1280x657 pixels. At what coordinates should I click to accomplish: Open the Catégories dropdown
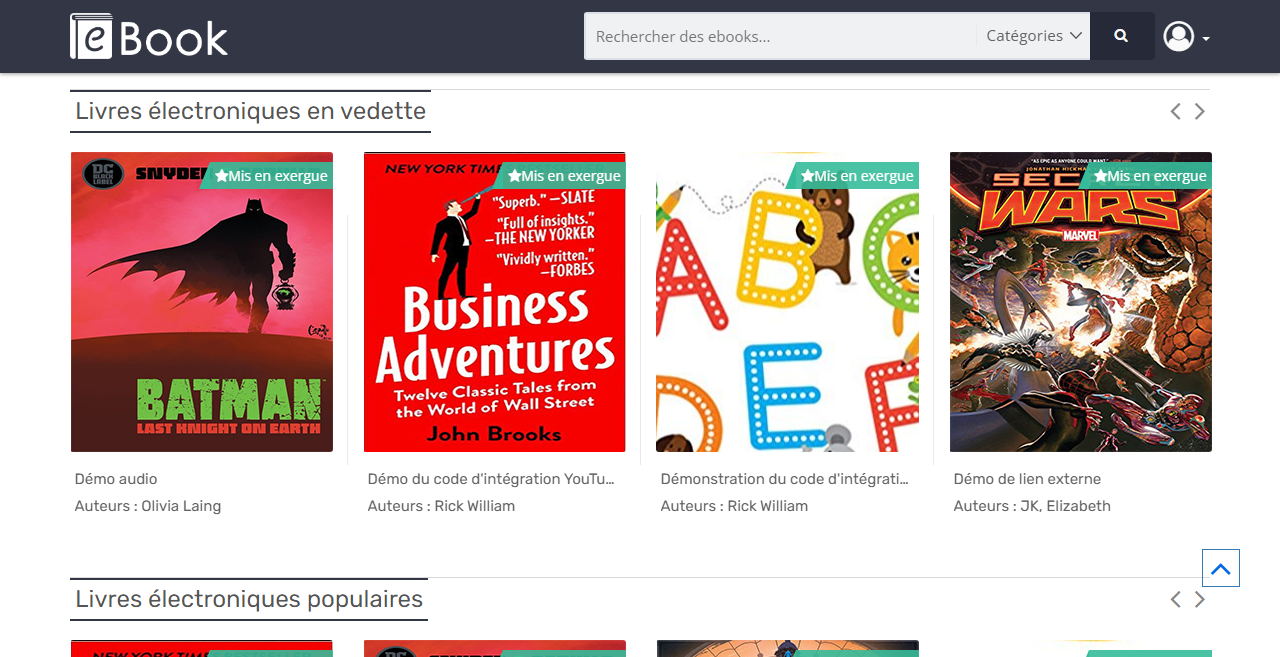[1034, 36]
